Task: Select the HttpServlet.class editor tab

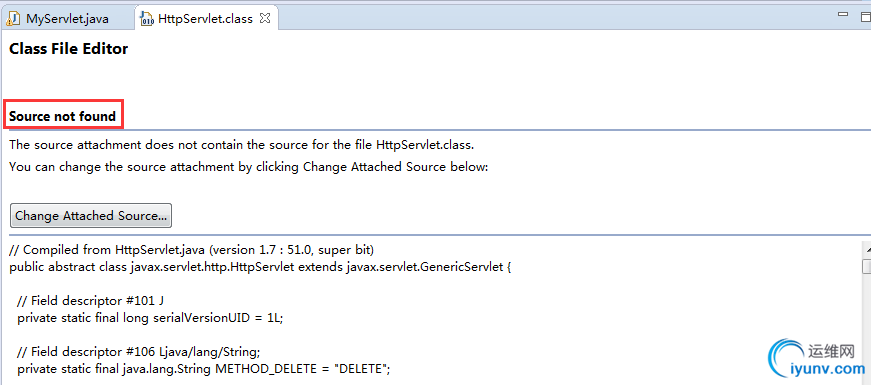Action: [205, 19]
